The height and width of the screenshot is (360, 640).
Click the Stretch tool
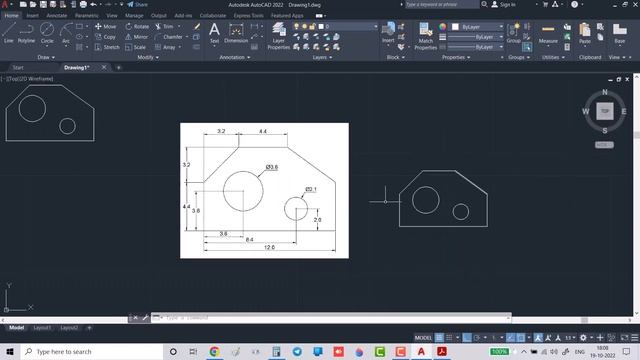107,47
